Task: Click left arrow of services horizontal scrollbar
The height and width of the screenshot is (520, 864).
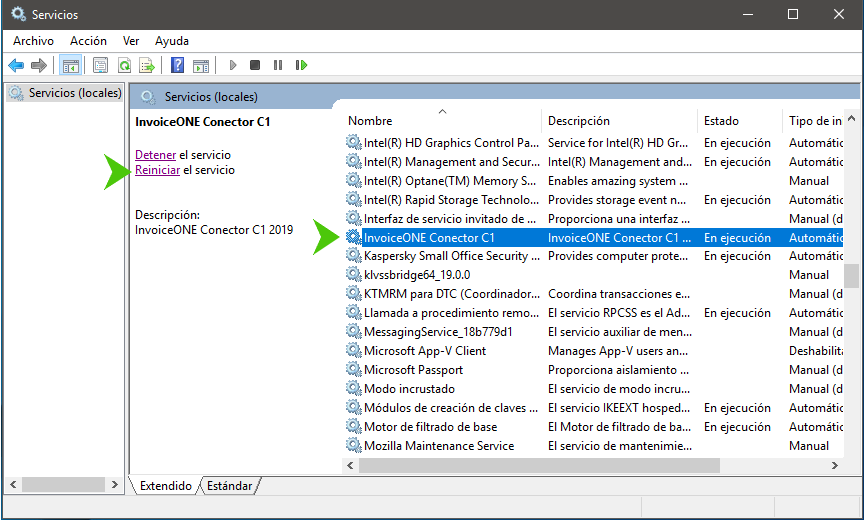Action: click(x=350, y=465)
